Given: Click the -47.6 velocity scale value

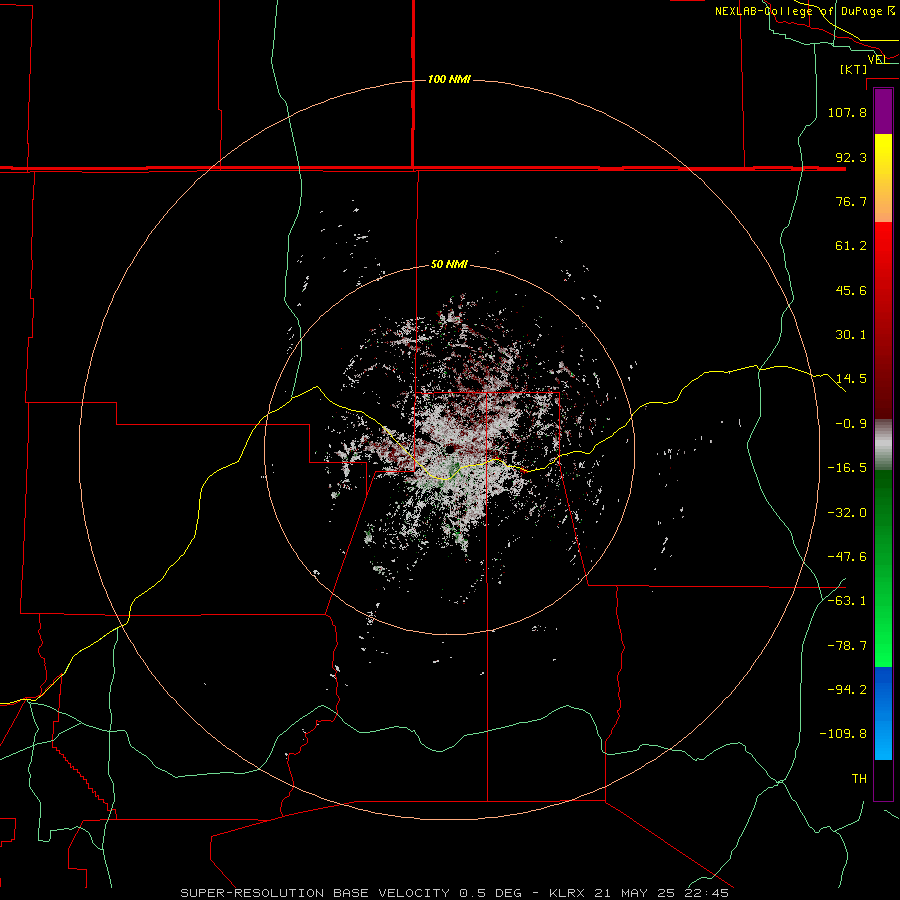Looking at the screenshot, I should click(847, 557).
